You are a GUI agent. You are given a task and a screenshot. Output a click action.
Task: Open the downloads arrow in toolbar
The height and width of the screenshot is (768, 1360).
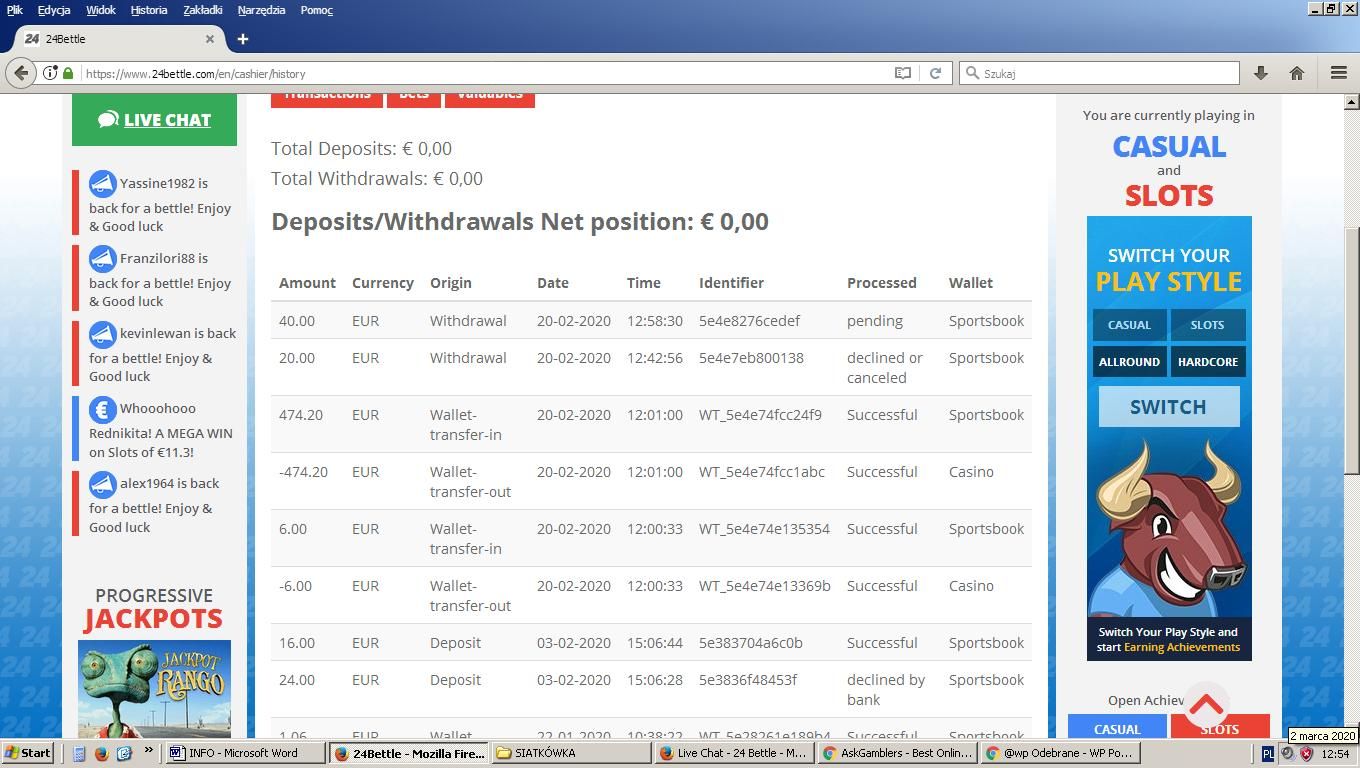(x=1261, y=73)
